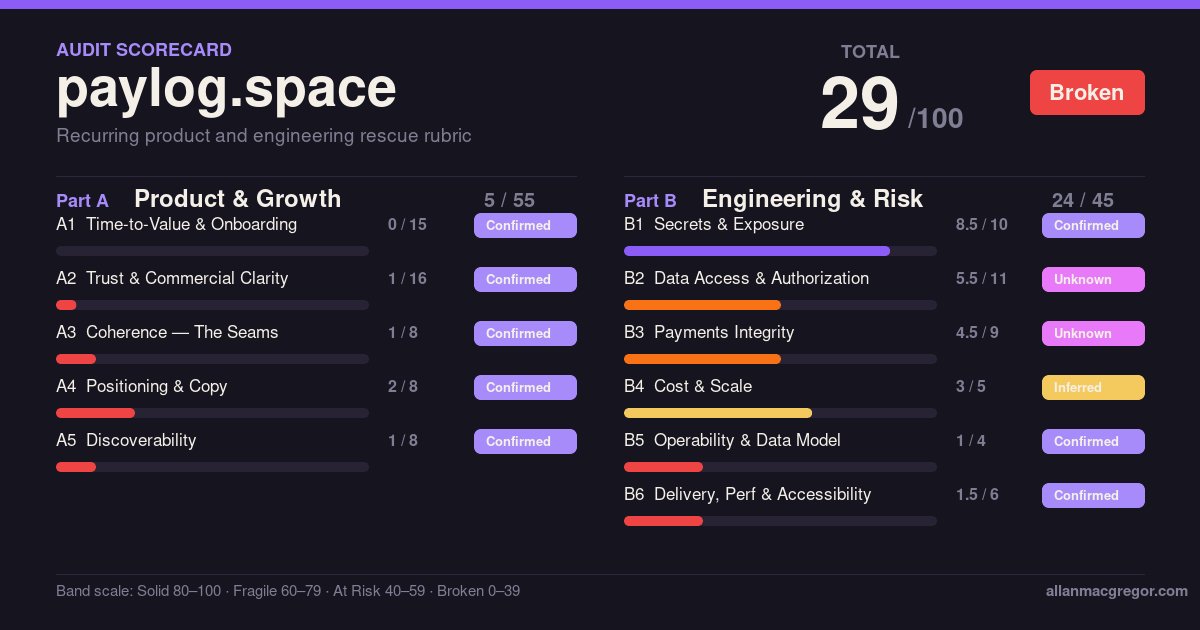This screenshot has height=630, width=1200.
Task: Click the Product & Growth section heading
Action: pyautogui.click(x=238, y=199)
